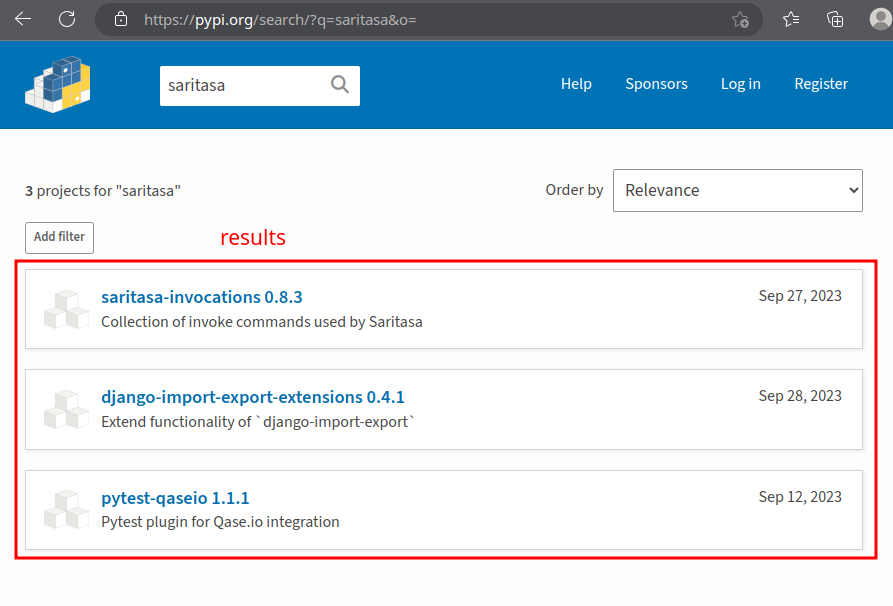Click the package icon beside pytest-qaseio
893x606 pixels.
67,510
